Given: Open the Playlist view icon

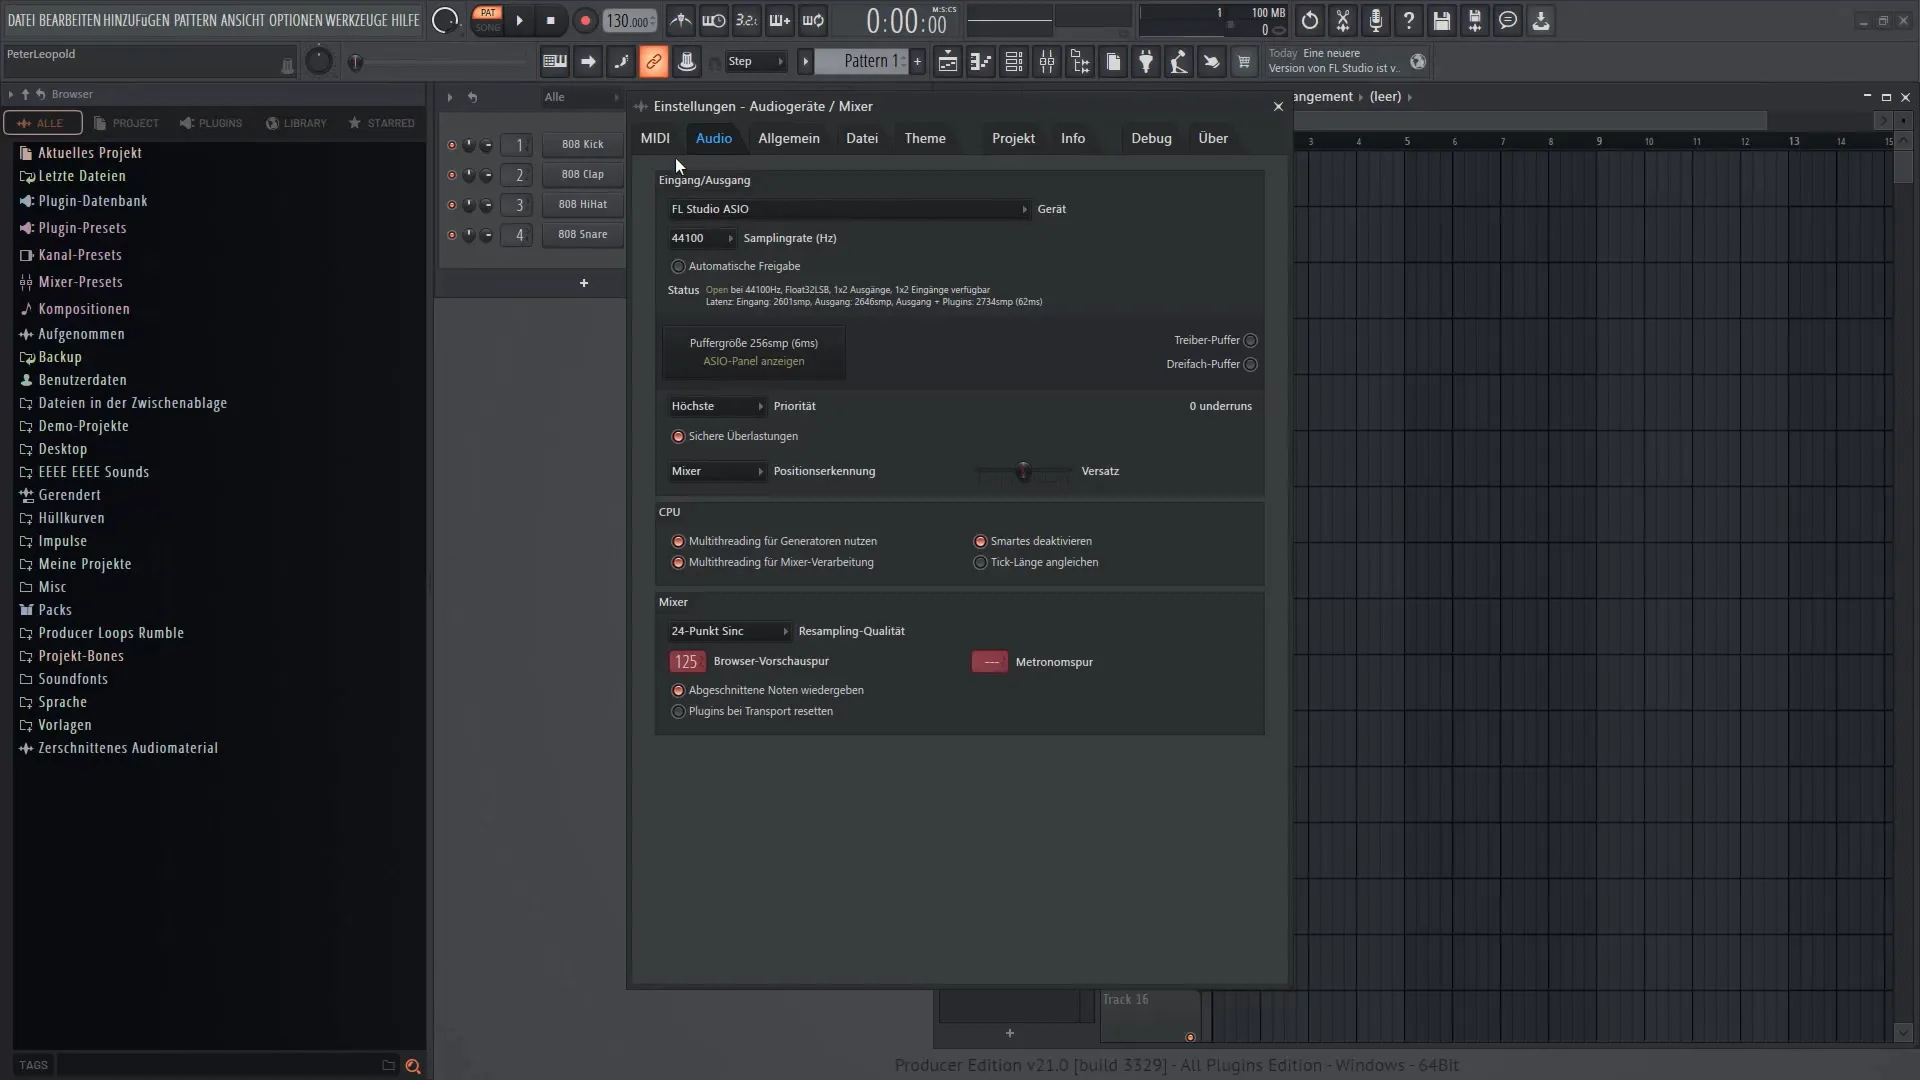Looking at the screenshot, I should pyautogui.click(x=947, y=62).
